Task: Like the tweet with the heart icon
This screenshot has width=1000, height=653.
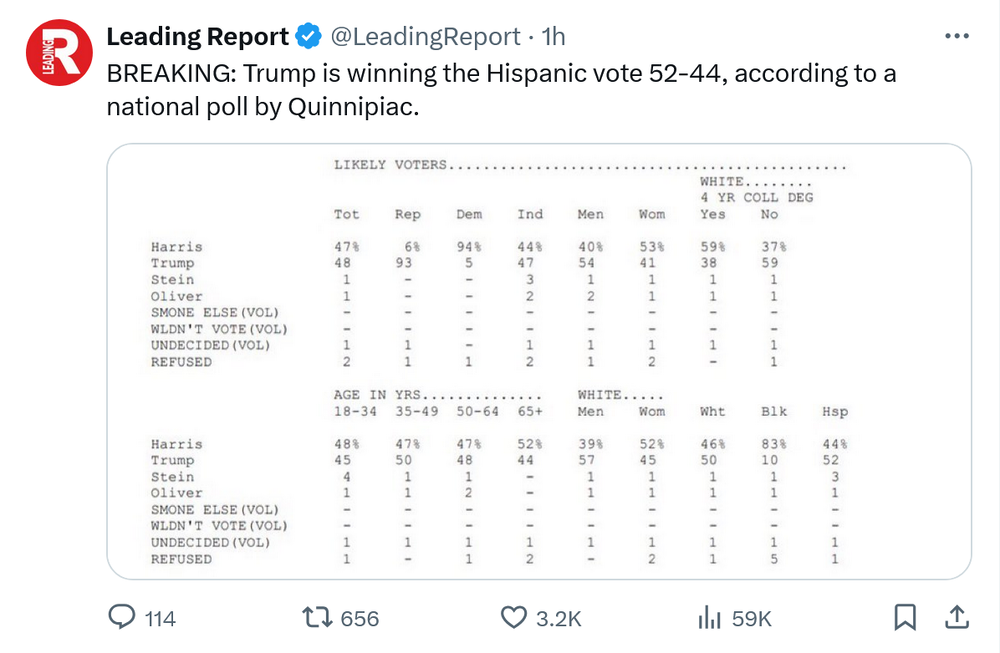Action: (x=513, y=618)
